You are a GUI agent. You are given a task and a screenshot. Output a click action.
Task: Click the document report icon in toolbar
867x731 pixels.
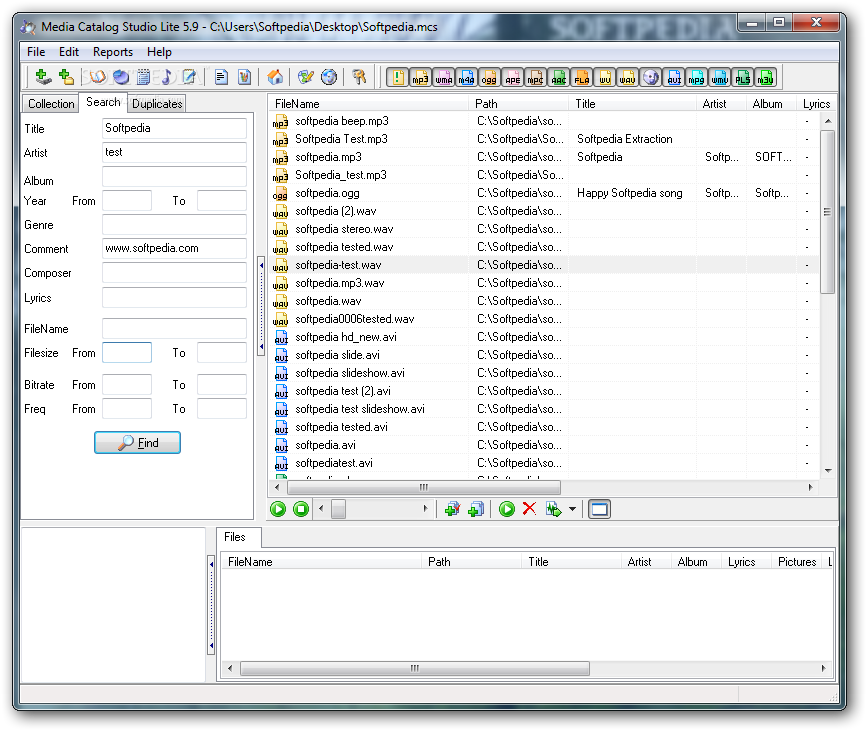(221, 77)
